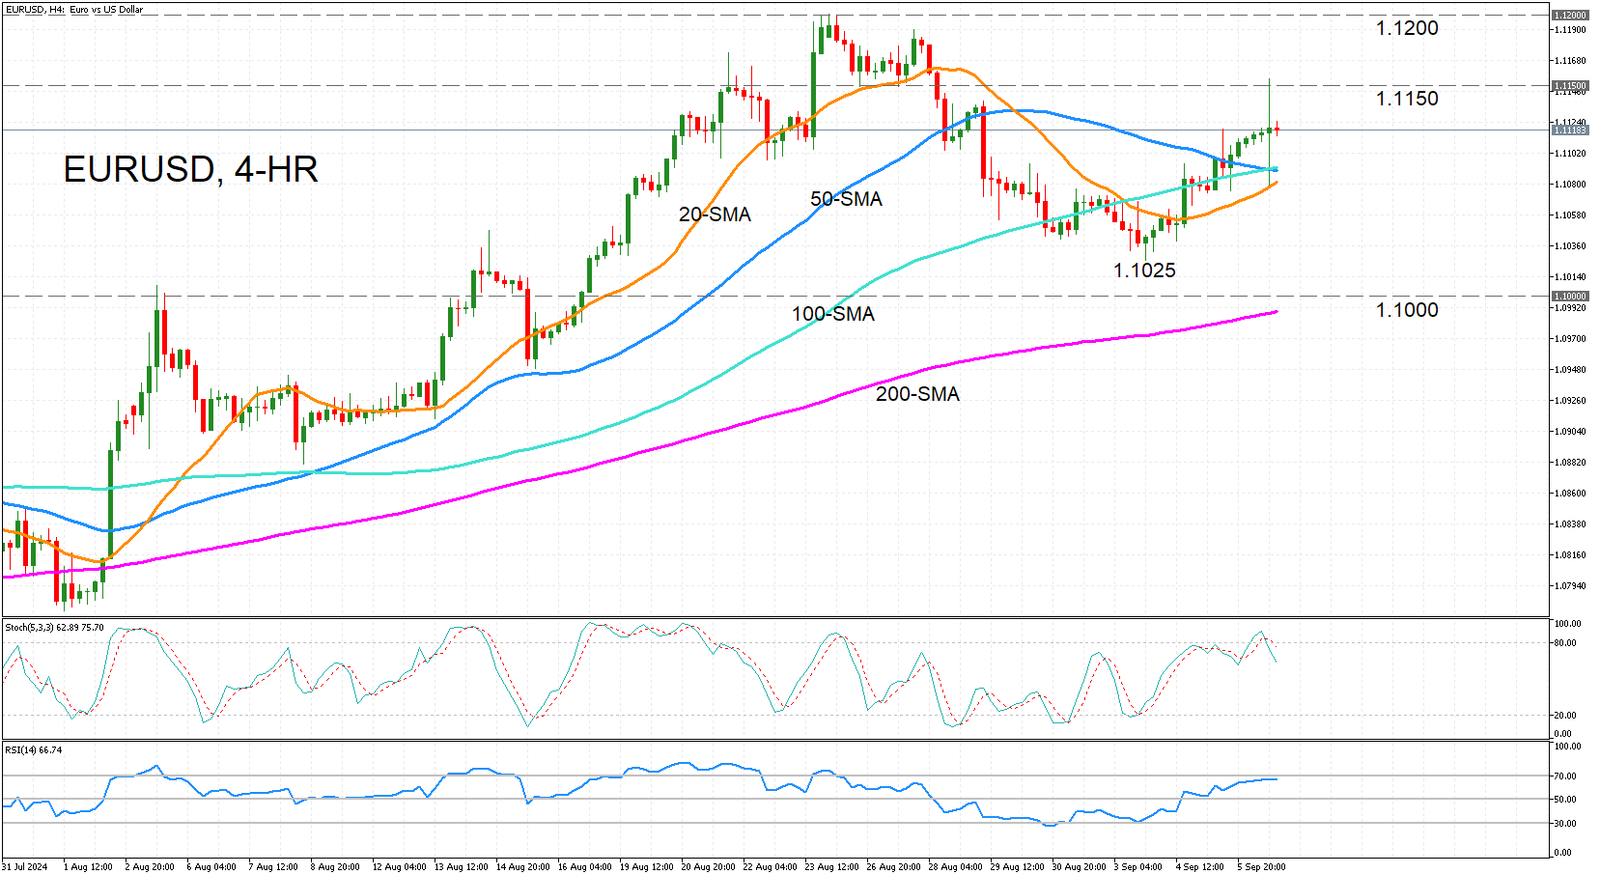Click the '16 Aug 04:00' time label
Viewport: 1600px width, 878px height.
(585, 867)
